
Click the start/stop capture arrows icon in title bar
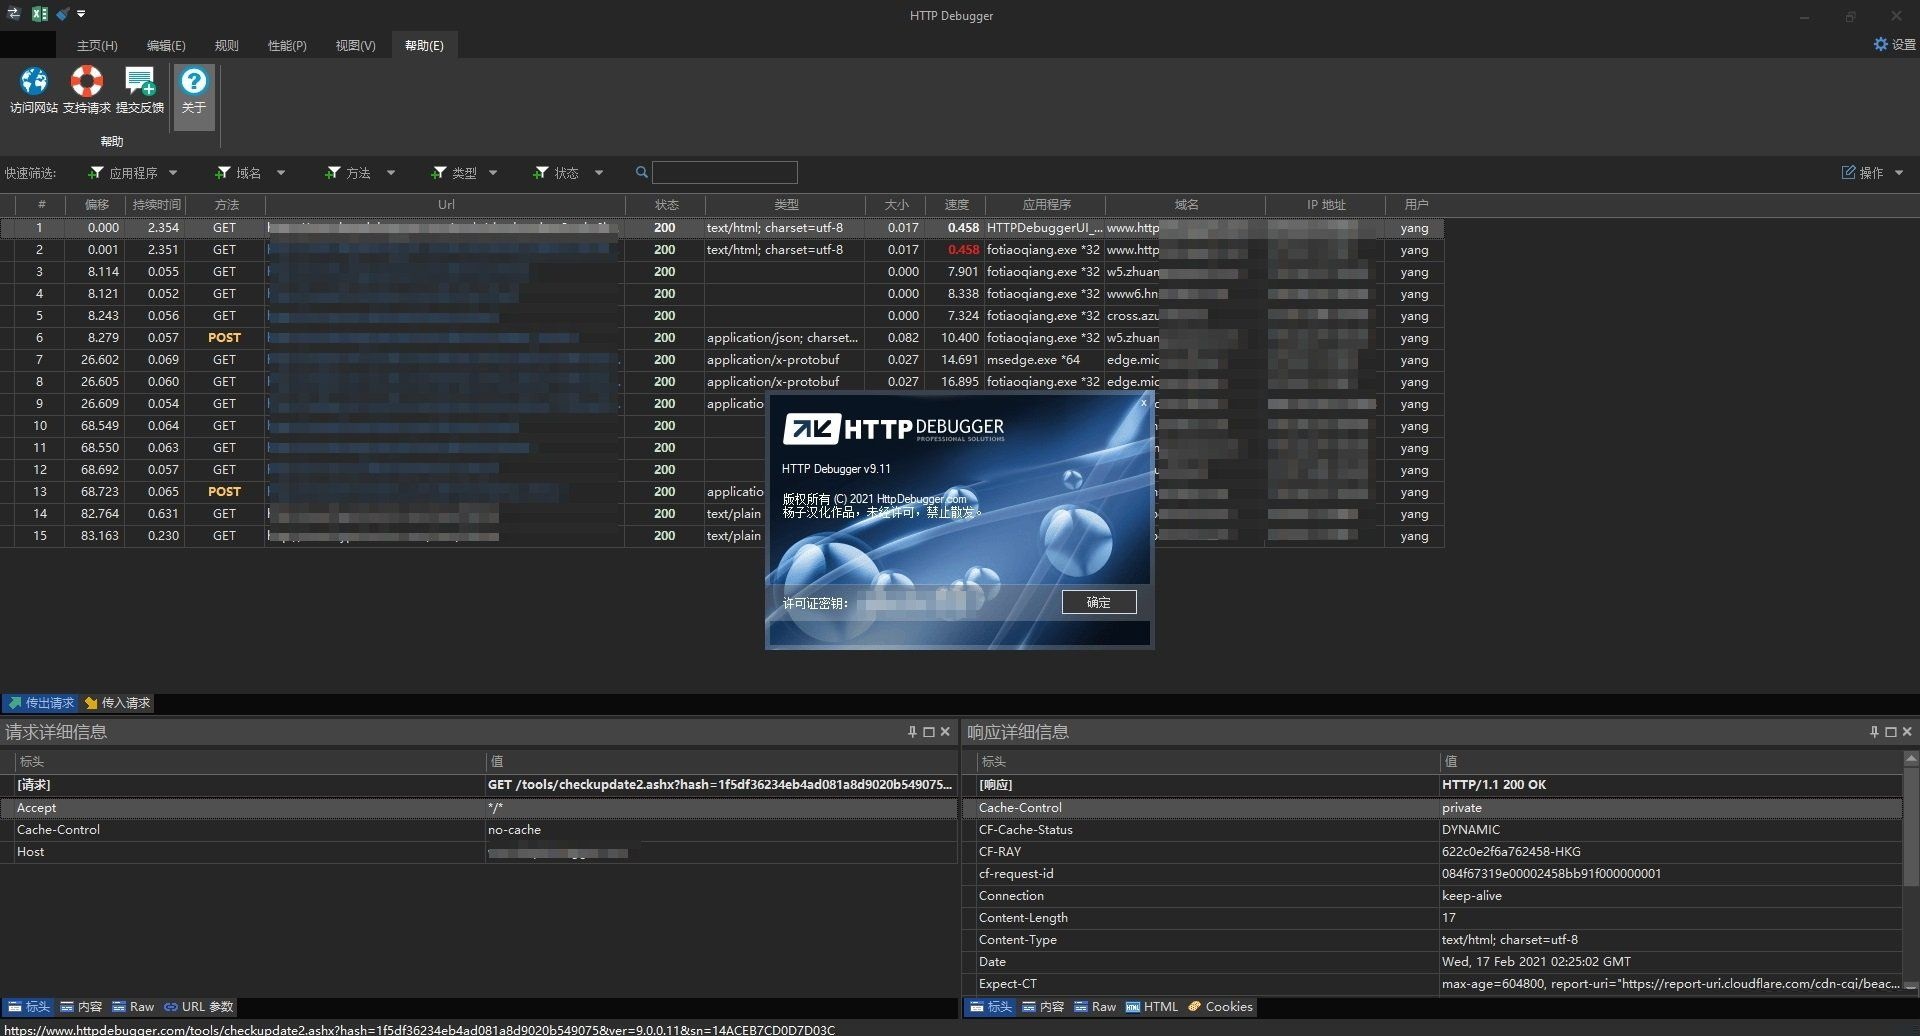(15, 14)
